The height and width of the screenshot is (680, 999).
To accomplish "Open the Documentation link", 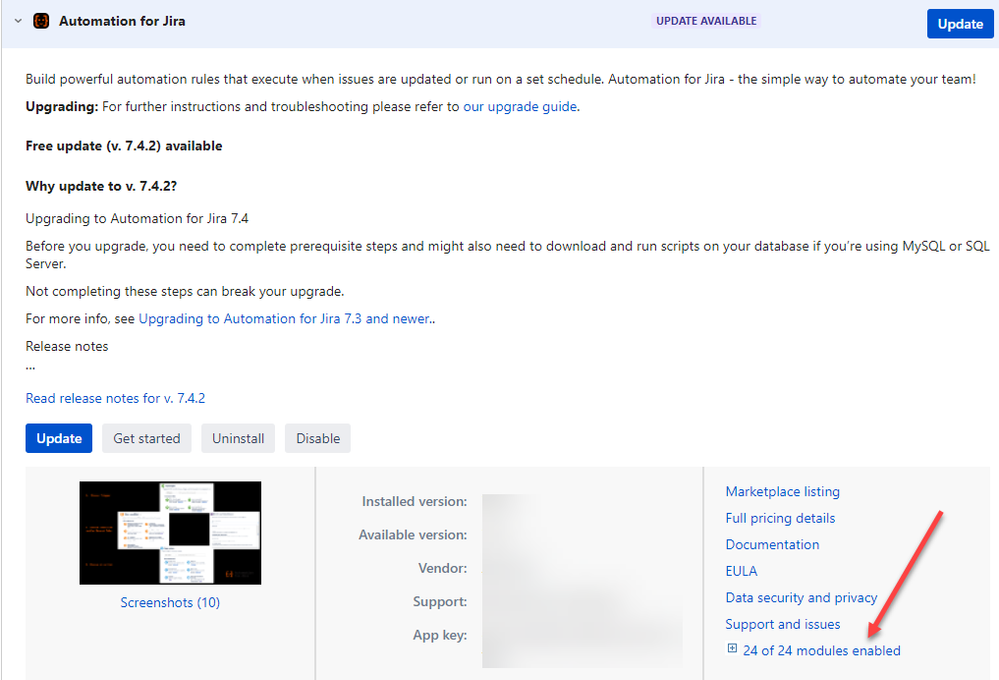I will (x=772, y=544).
